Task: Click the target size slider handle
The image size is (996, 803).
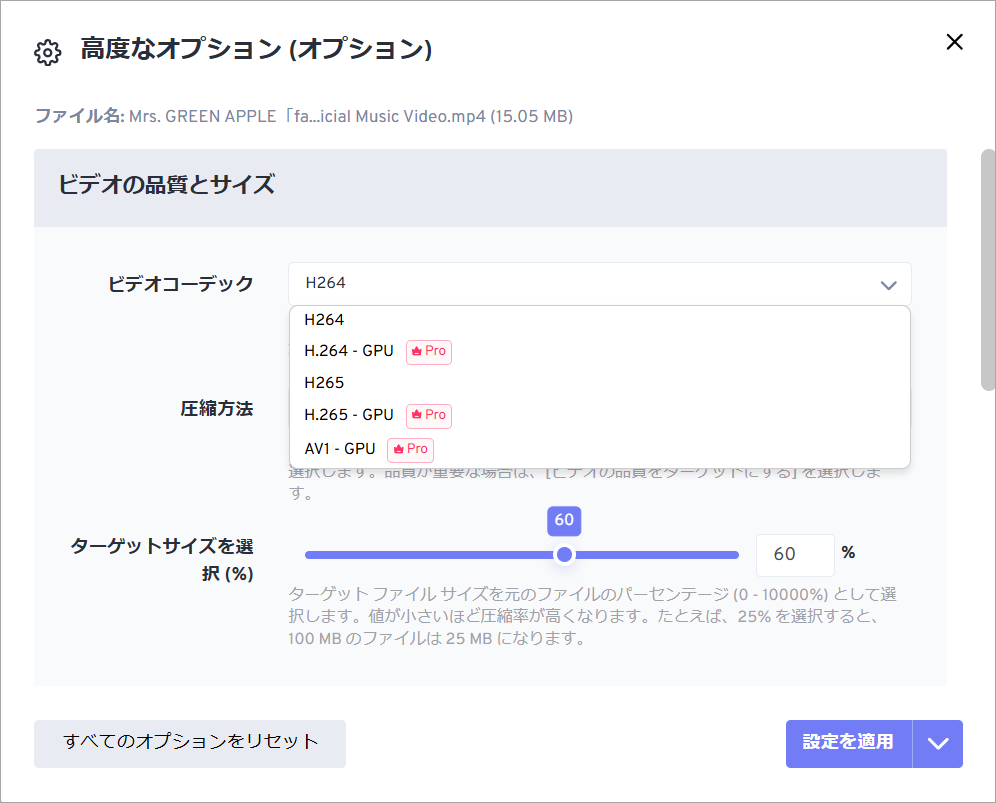Action: [564, 555]
